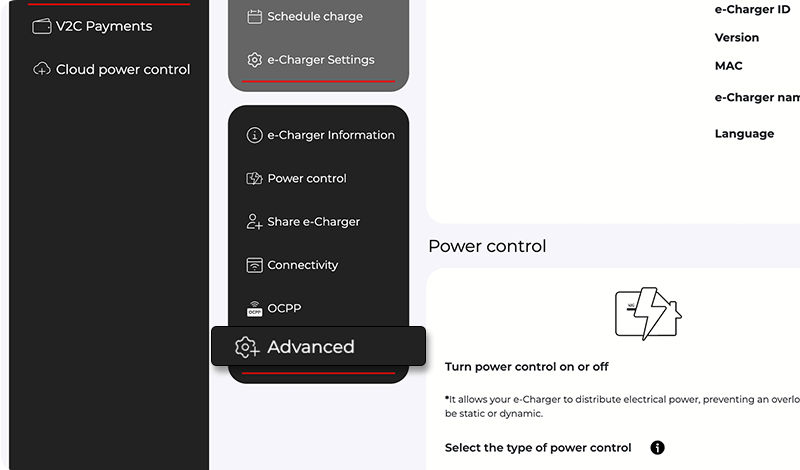The width and height of the screenshot is (800, 470).
Task: Click the Connectivity wifi window icon
Action: click(x=254, y=265)
